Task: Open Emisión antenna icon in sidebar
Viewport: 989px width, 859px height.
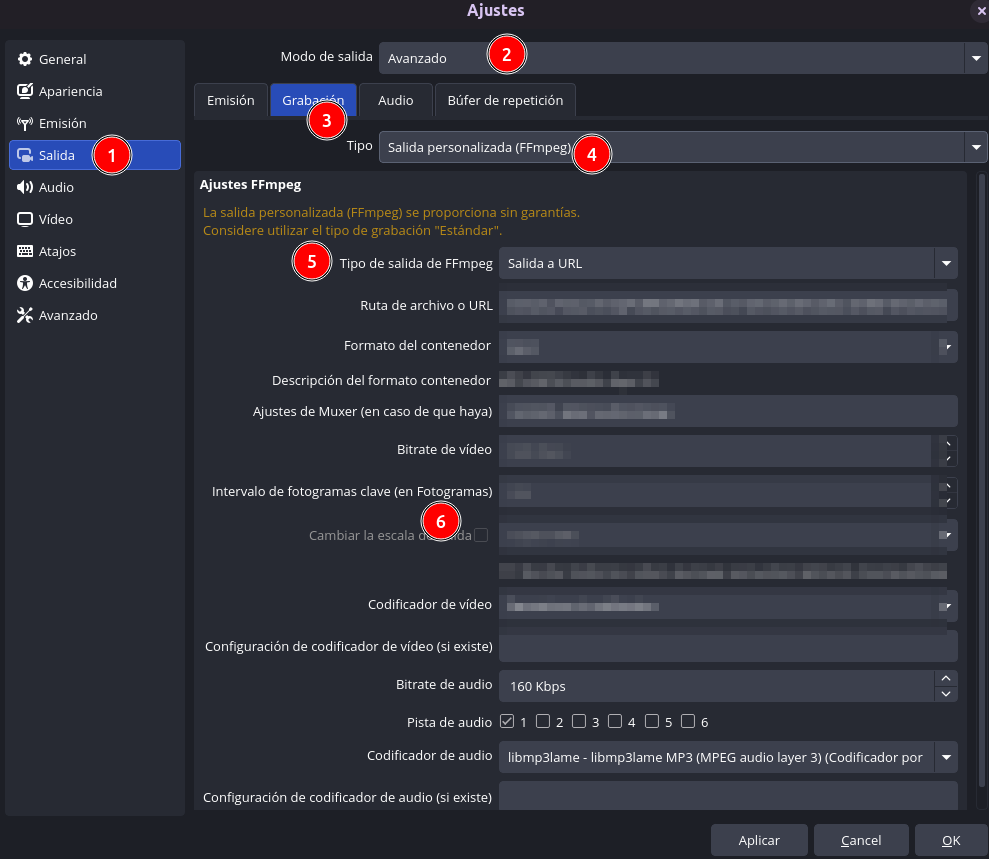Action: click(x=25, y=124)
